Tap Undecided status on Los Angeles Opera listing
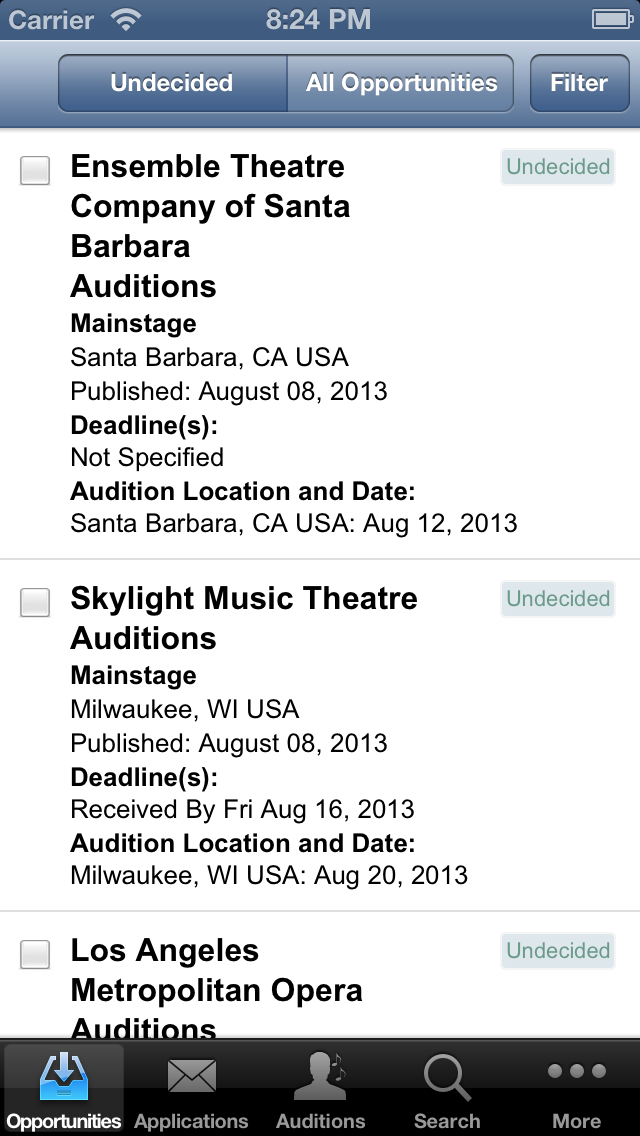The width and height of the screenshot is (640, 1136). click(x=558, y=951)
